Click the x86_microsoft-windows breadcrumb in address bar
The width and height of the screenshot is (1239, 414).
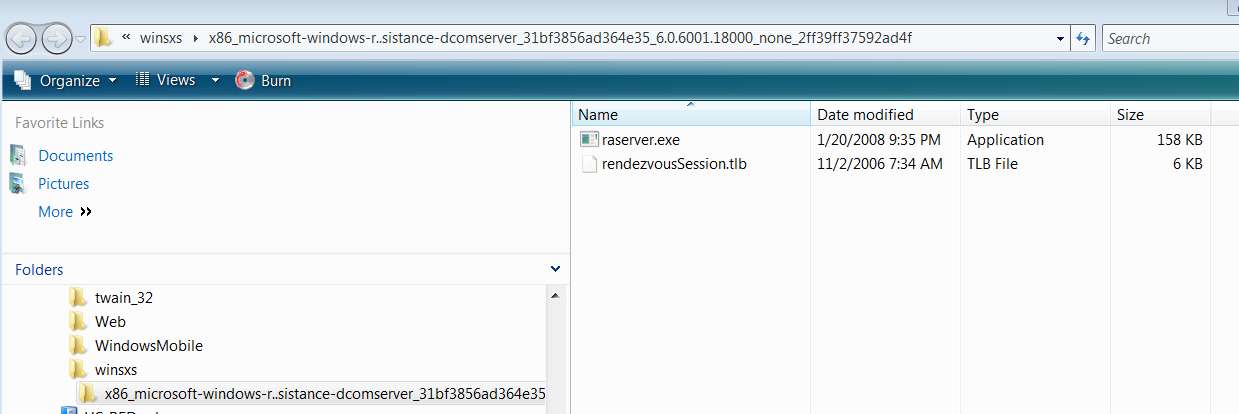click(560, 39)
